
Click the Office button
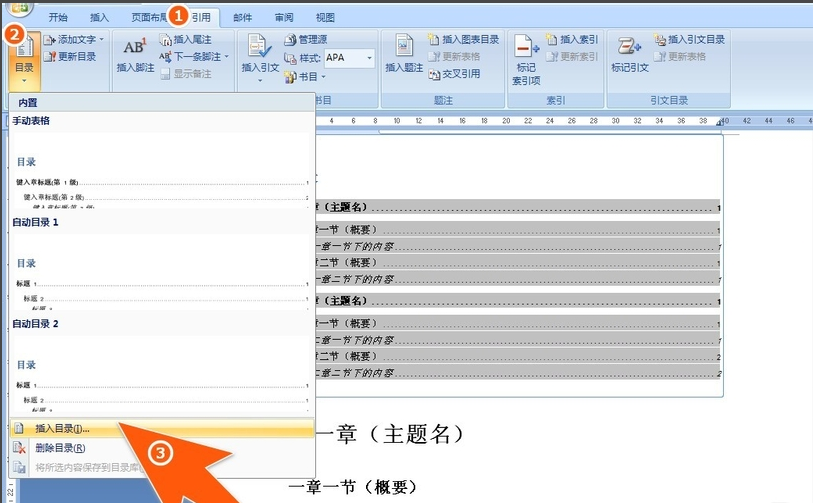click(20, 7)
